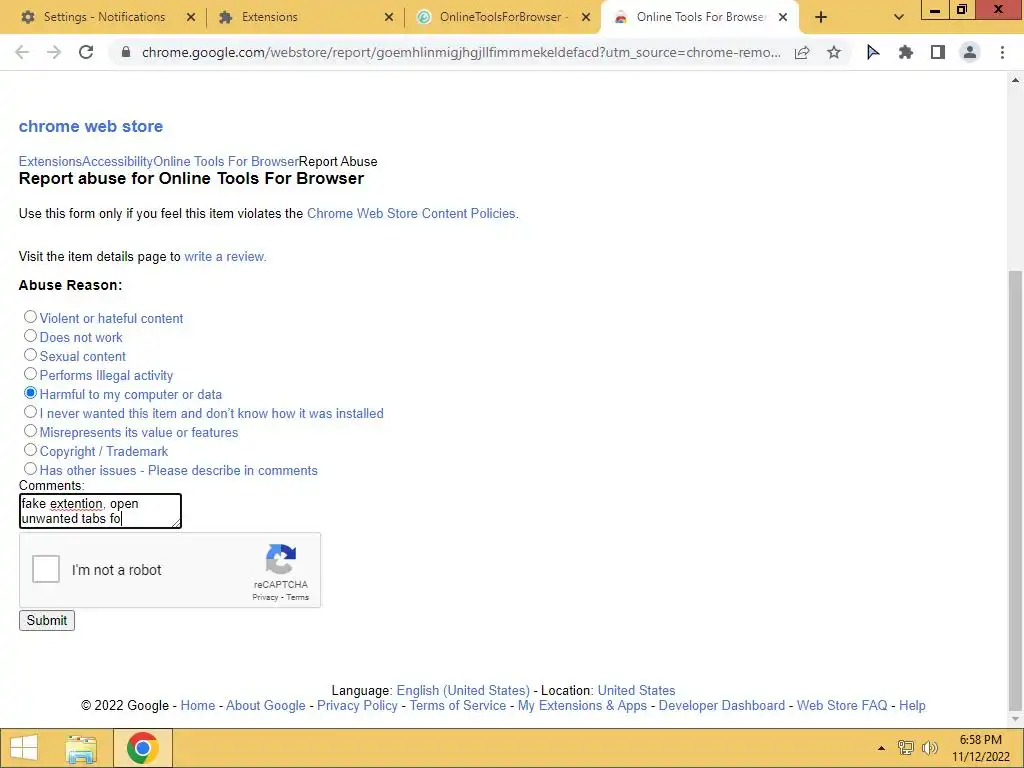Select I never wanted this item reason
Image resolution: width=1024 pixels, height=768 pixels.
(30, 411)
